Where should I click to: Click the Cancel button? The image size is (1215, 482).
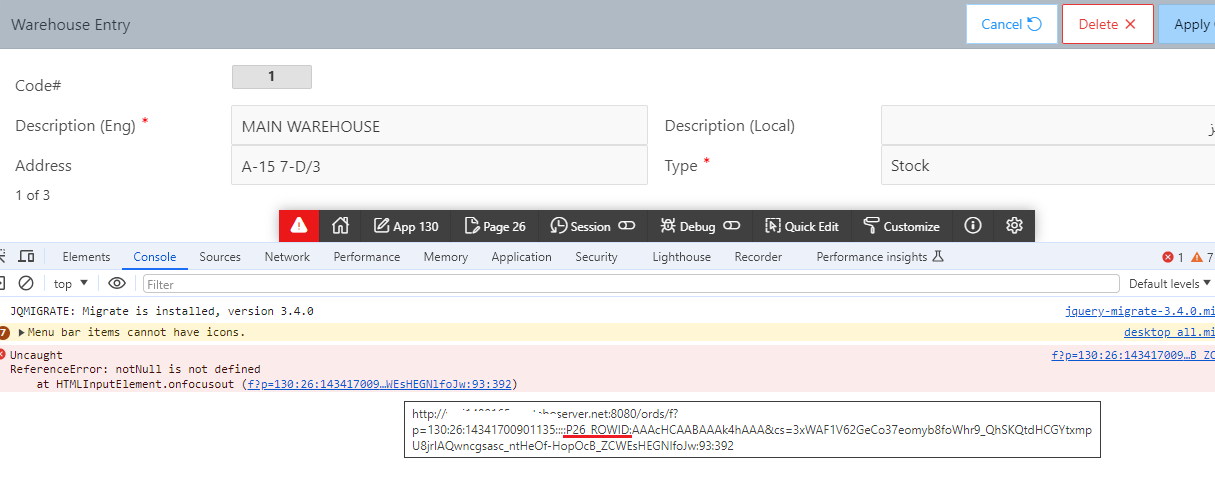point(1012,24)
